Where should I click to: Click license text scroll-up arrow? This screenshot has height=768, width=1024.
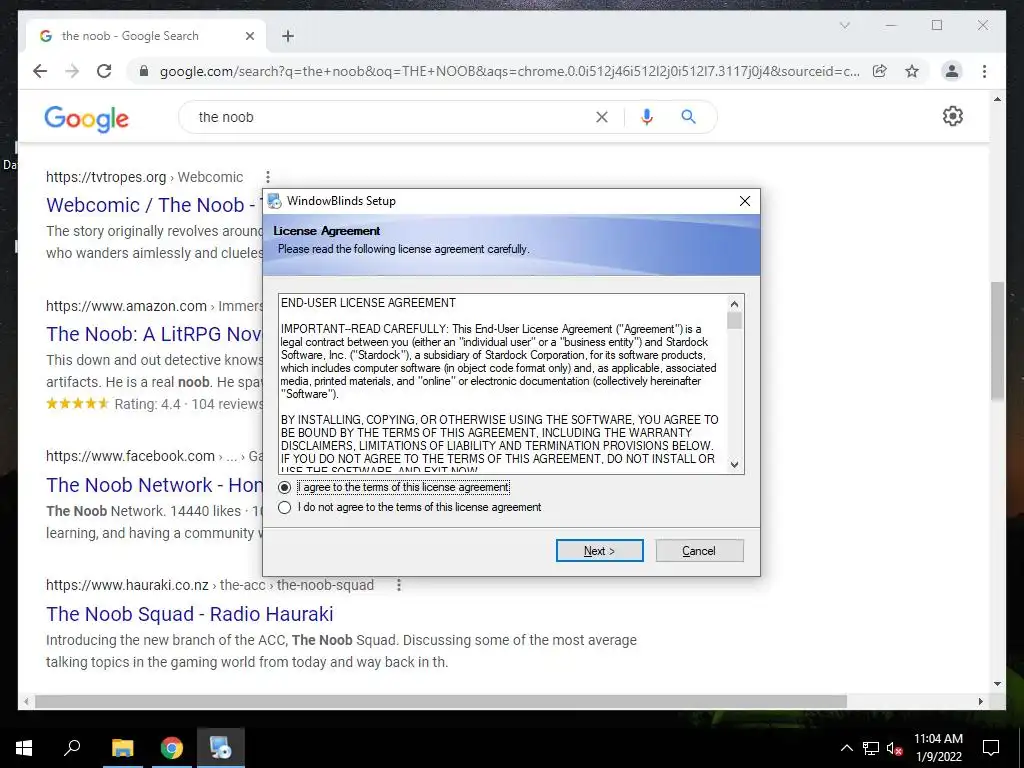coord(735,304)
